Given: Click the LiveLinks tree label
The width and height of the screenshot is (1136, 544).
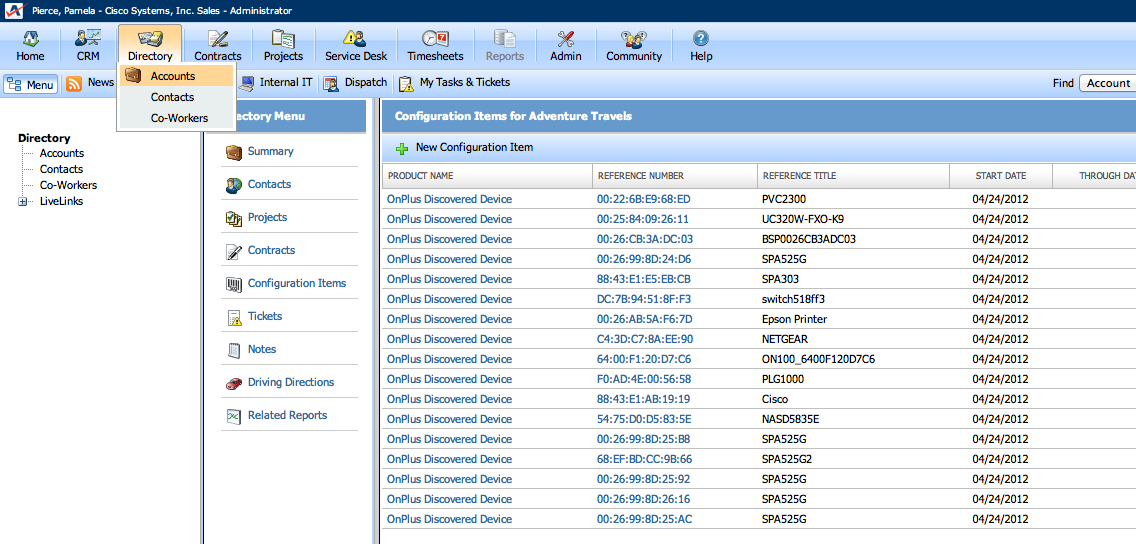Looking at the screenshot, I should point(61,201).
